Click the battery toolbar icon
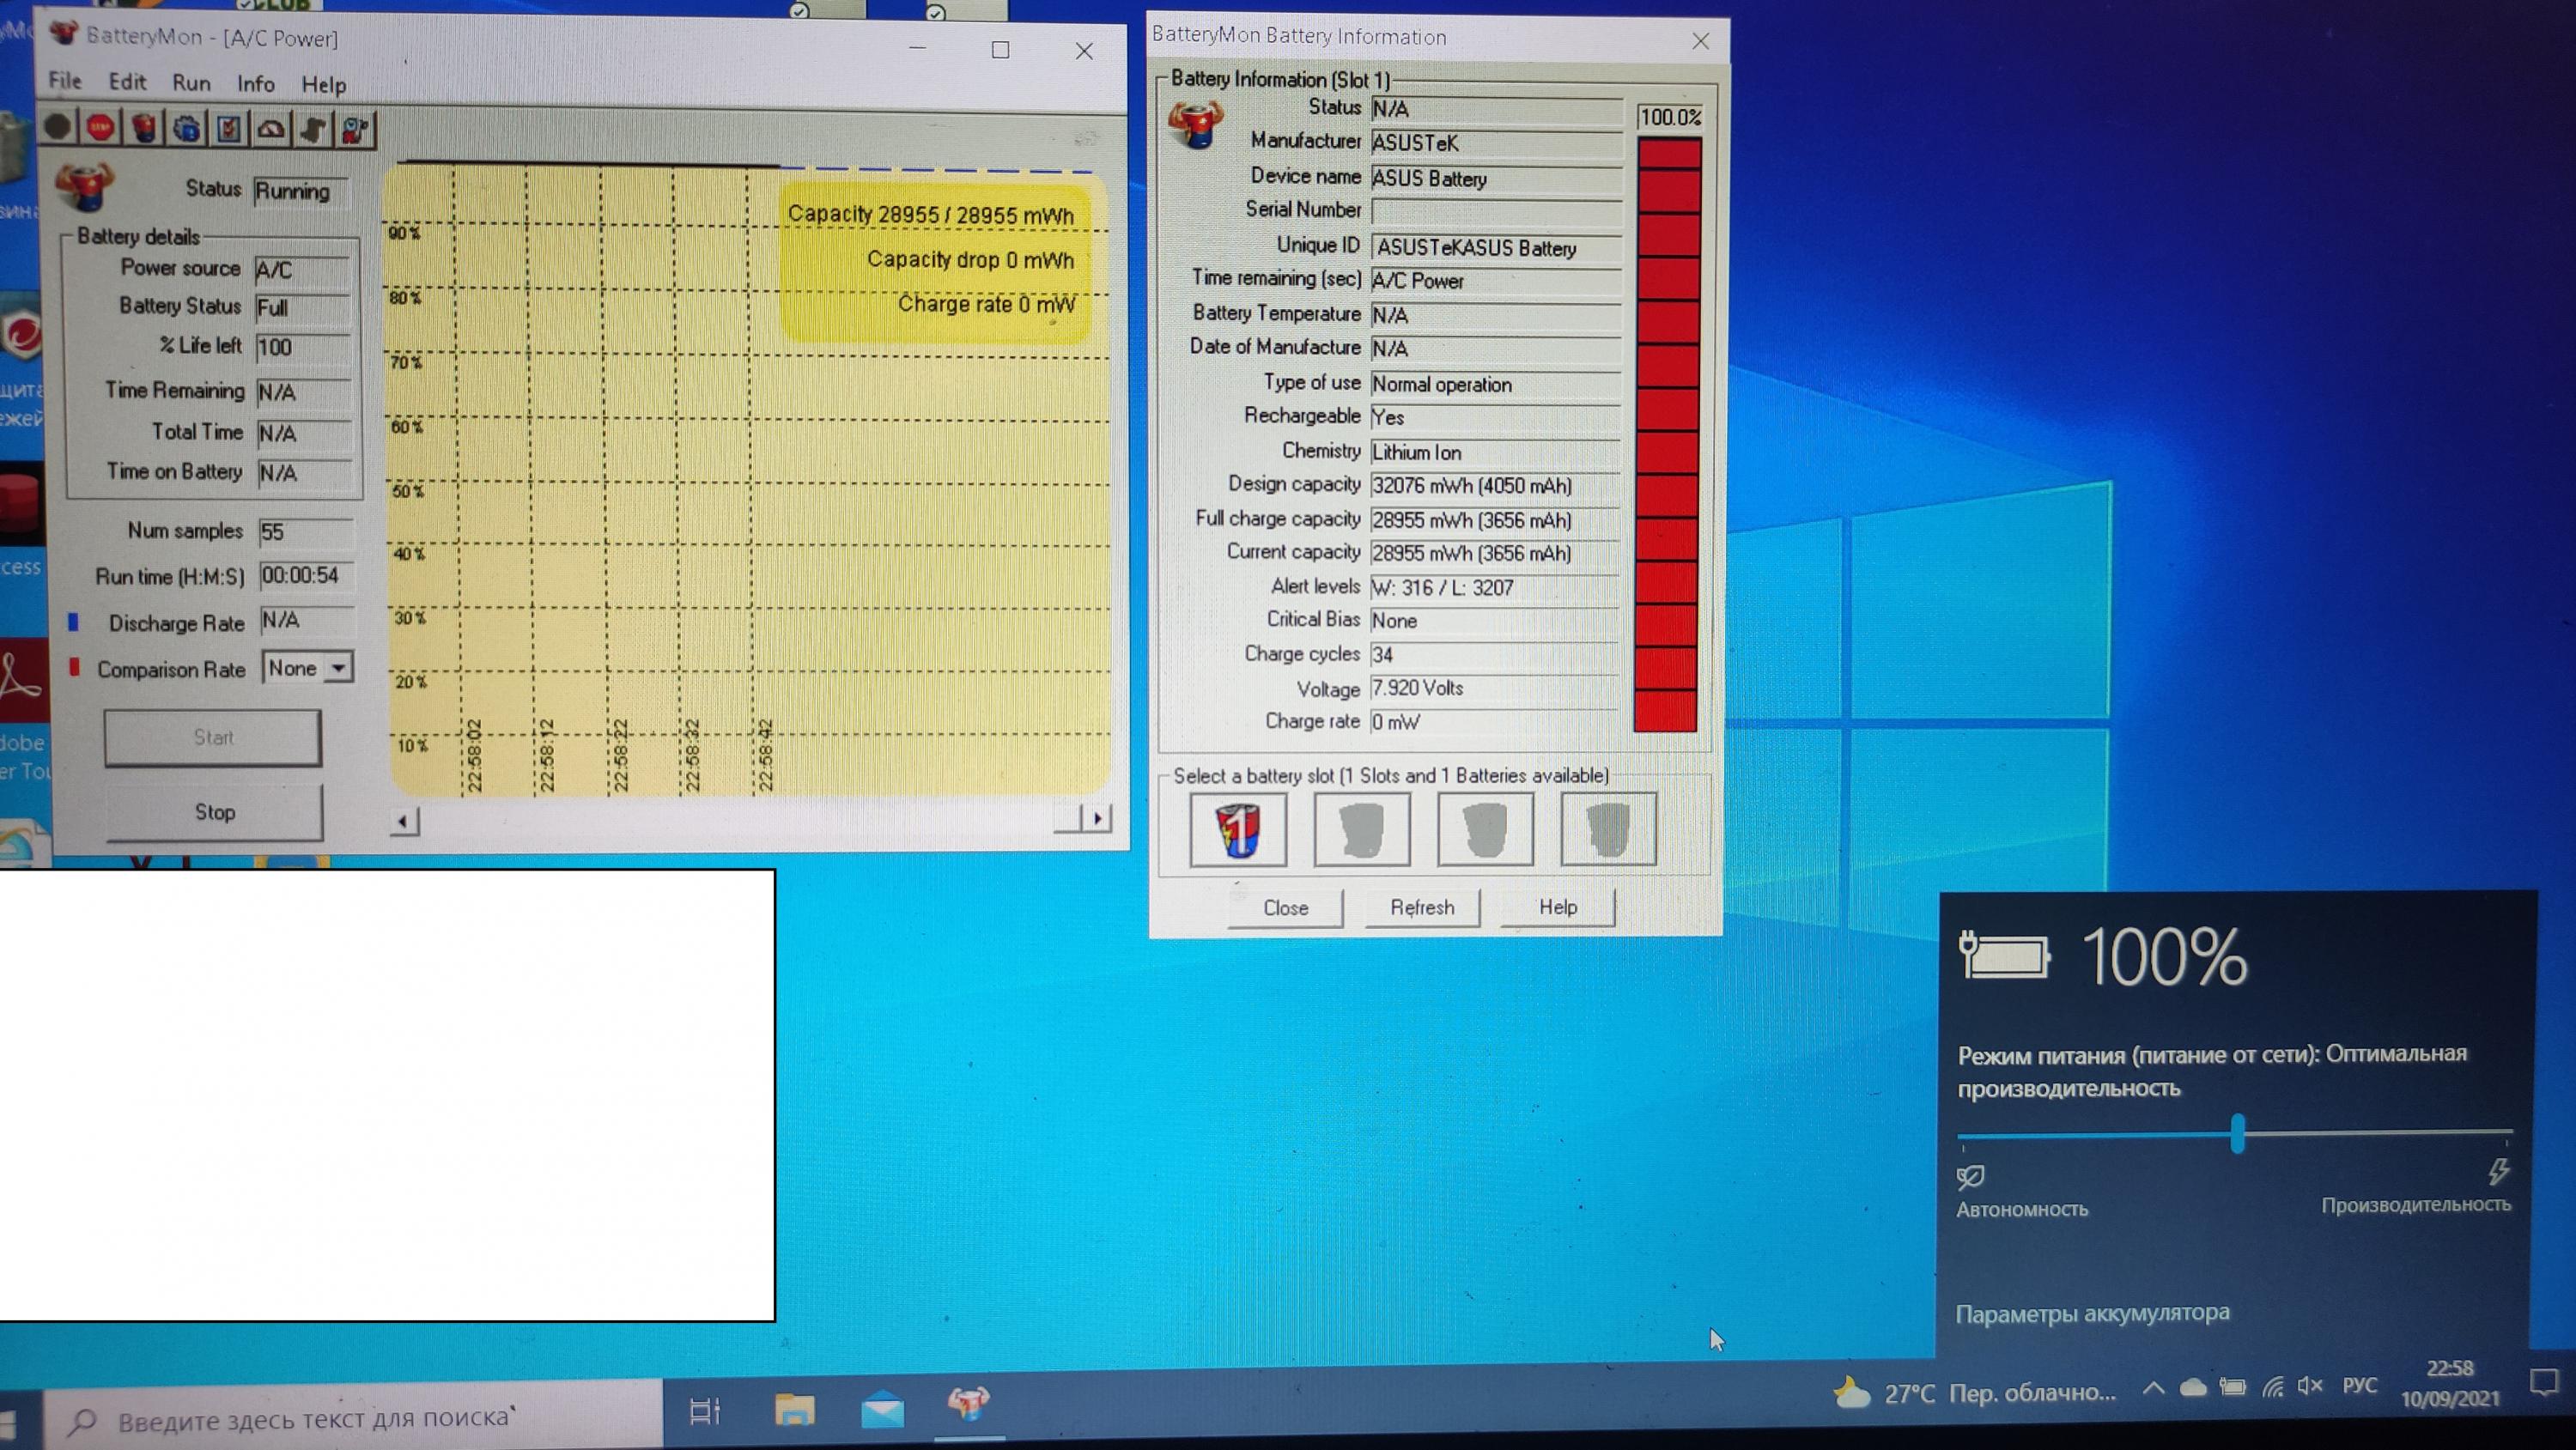2576x1450 pixels. click(x=144, y=128)
